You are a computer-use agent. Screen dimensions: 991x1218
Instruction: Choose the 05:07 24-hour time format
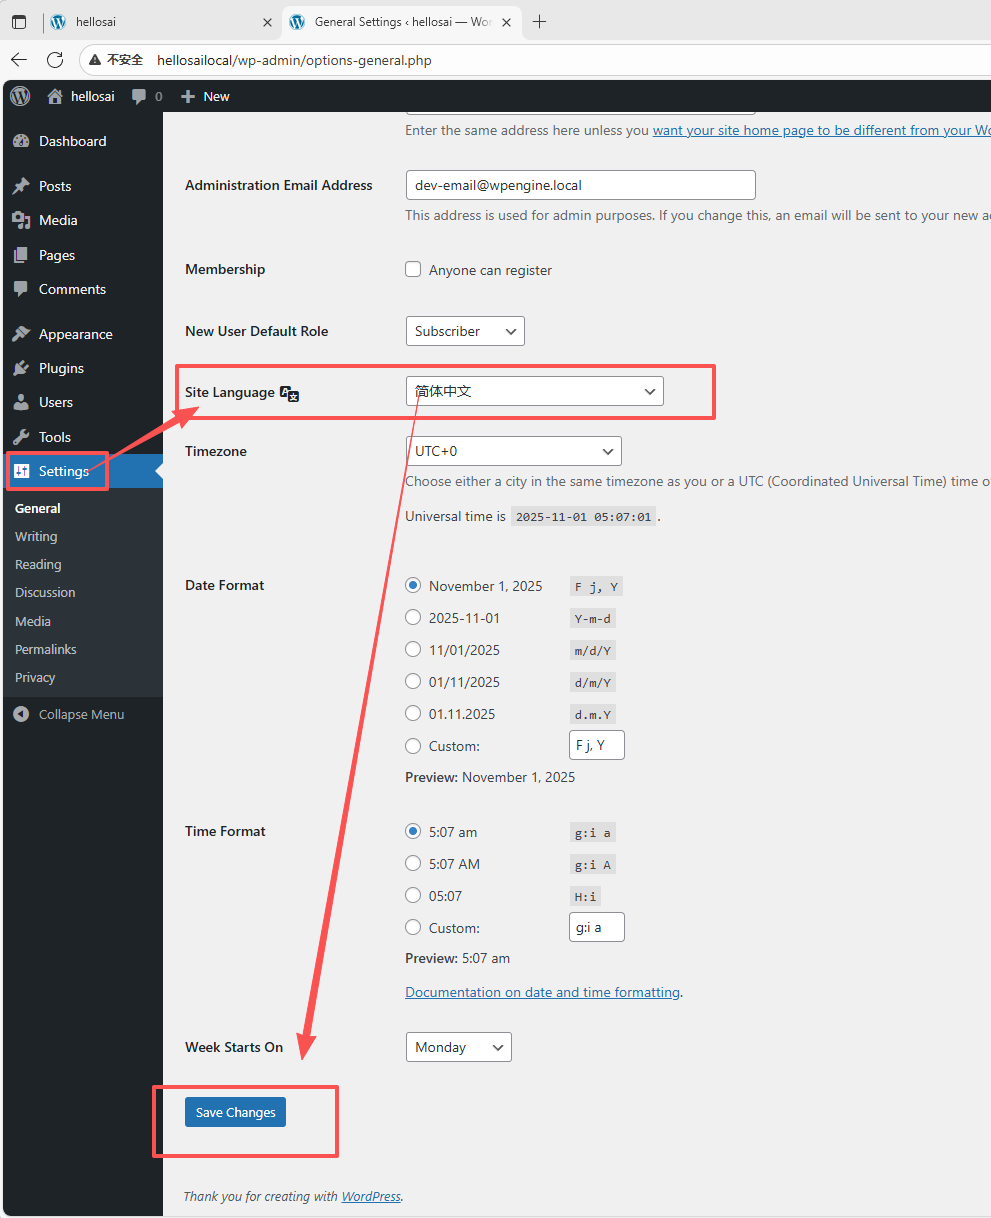click(413, 896)
